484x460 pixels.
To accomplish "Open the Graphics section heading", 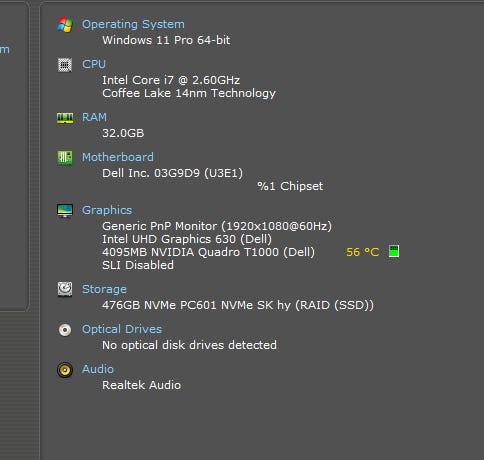I will 107,210.
